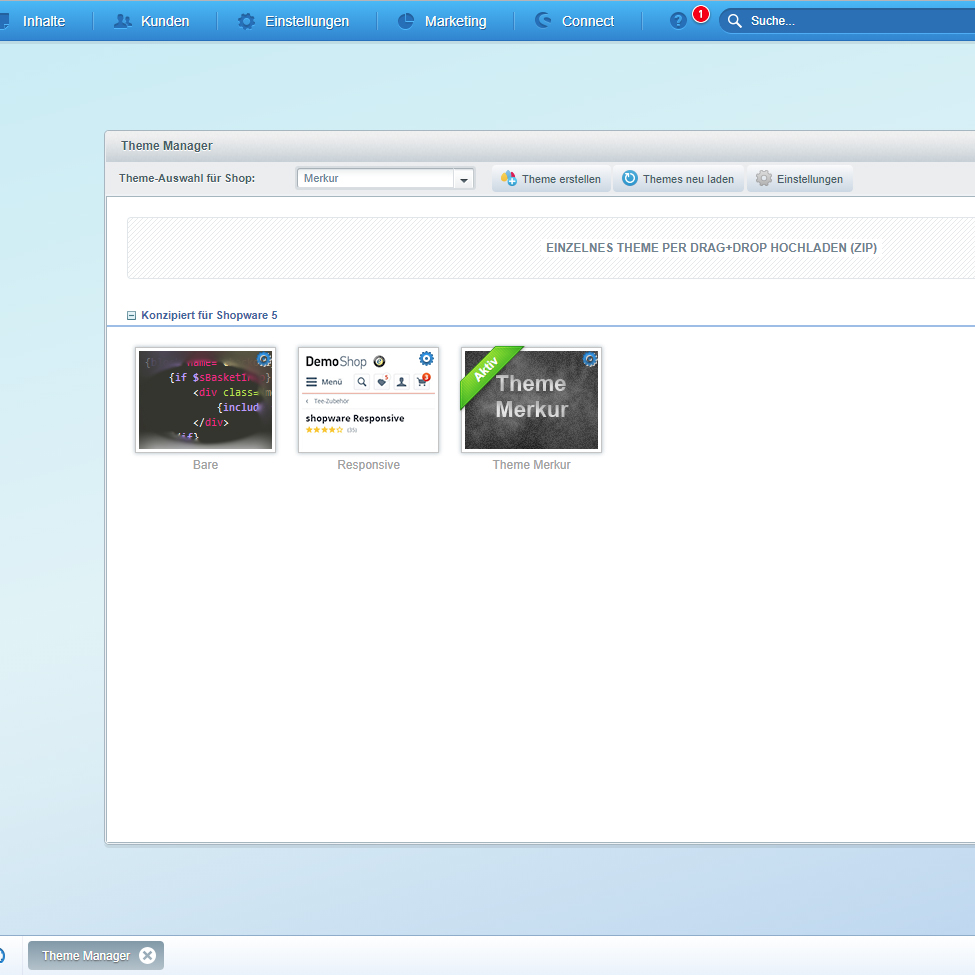Click the Theme erstellen button
This screenshot has height=975, width=975.
coord(551,179)
